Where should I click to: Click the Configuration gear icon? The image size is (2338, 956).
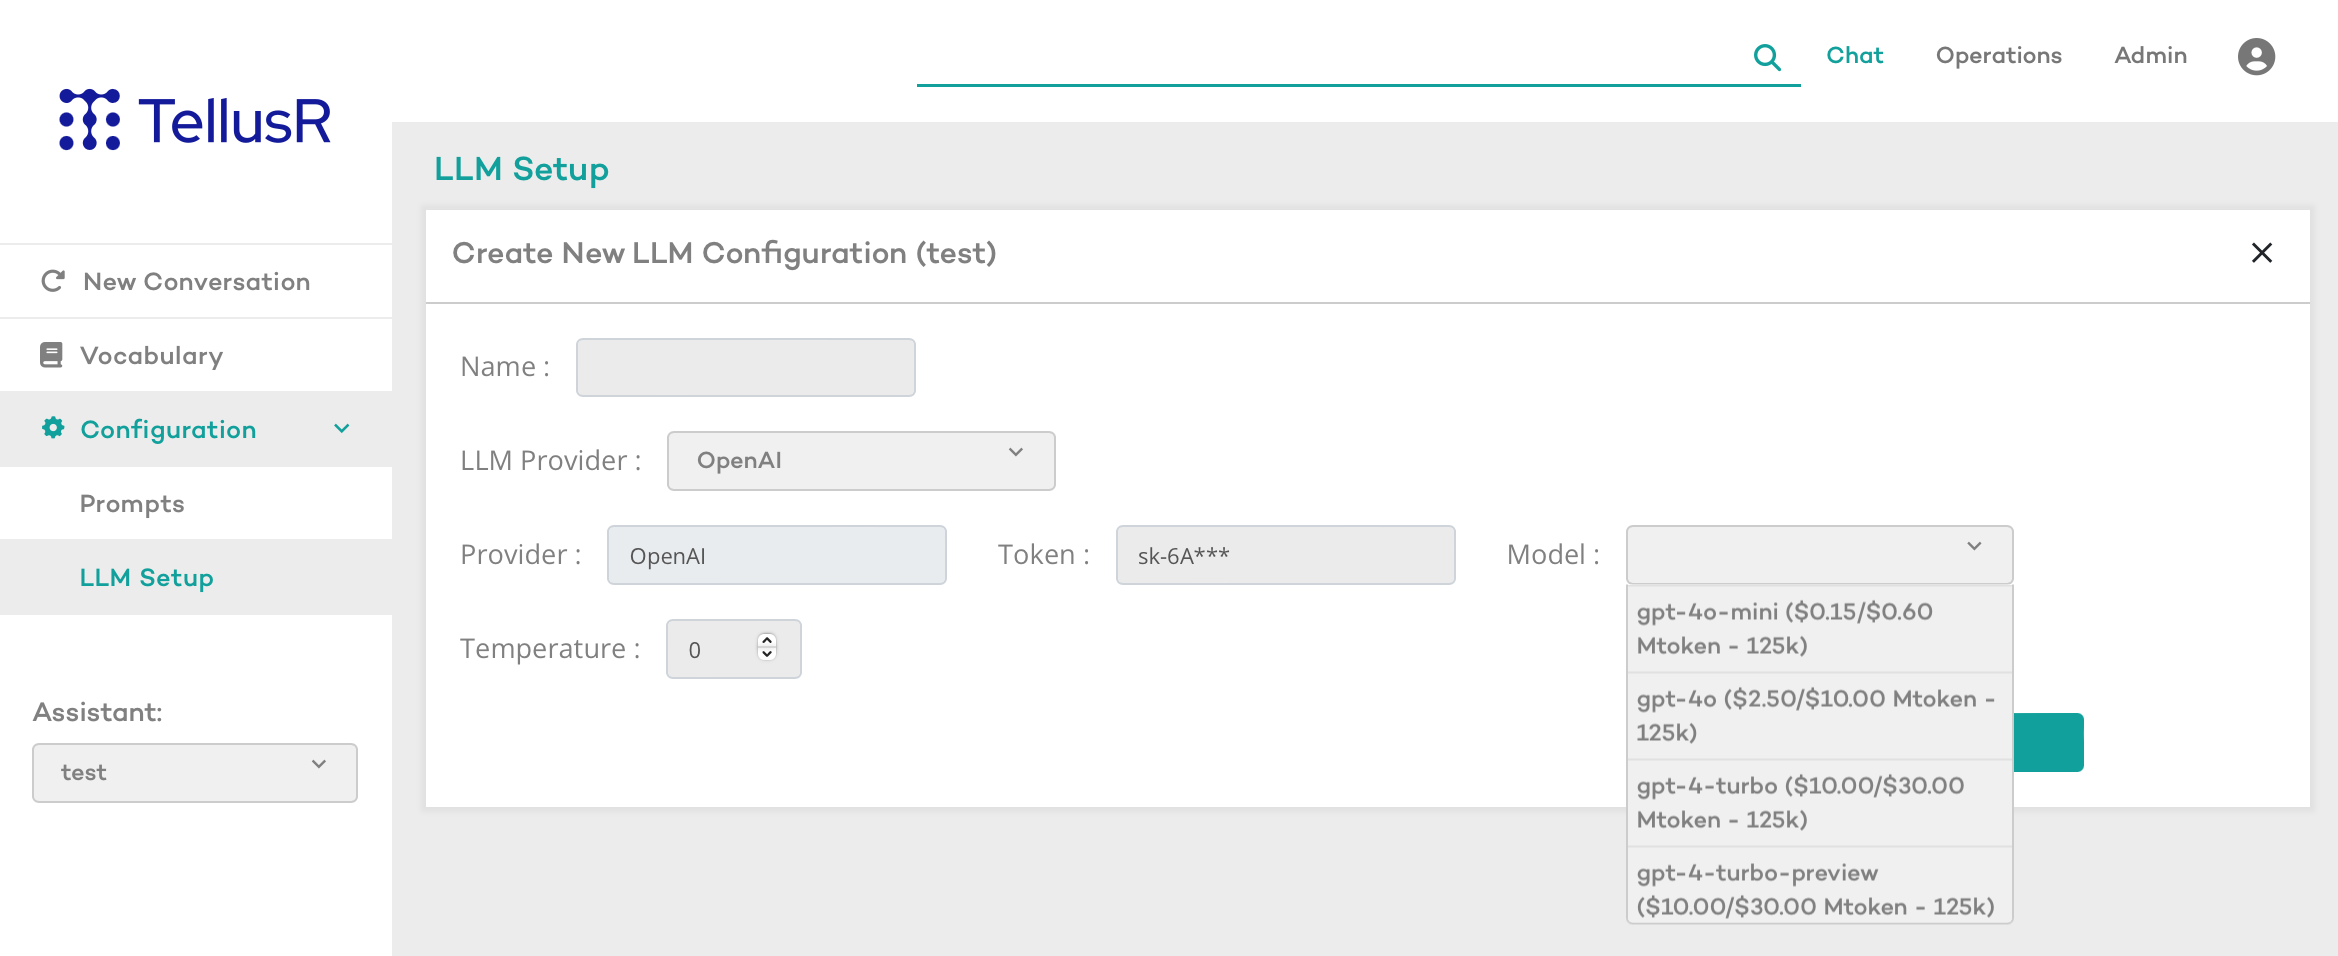click(x=53, y=429)
